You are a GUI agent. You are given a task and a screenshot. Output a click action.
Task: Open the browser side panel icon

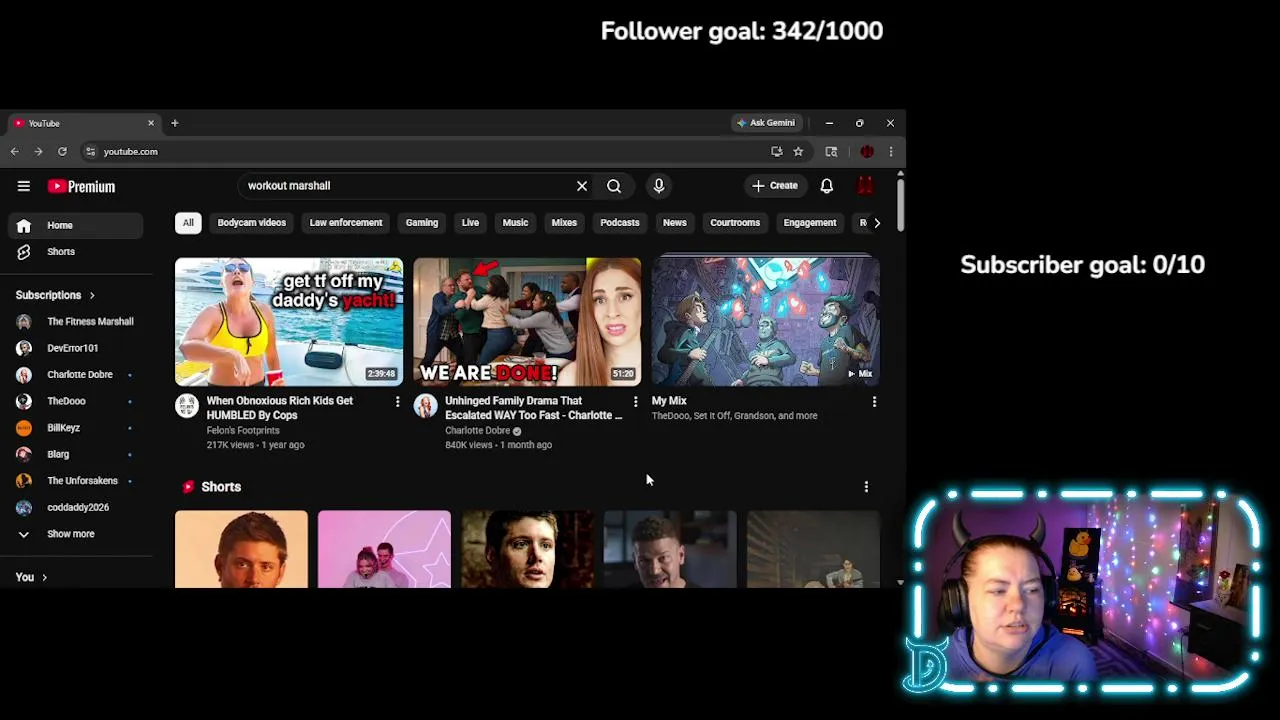pos(831,152)
